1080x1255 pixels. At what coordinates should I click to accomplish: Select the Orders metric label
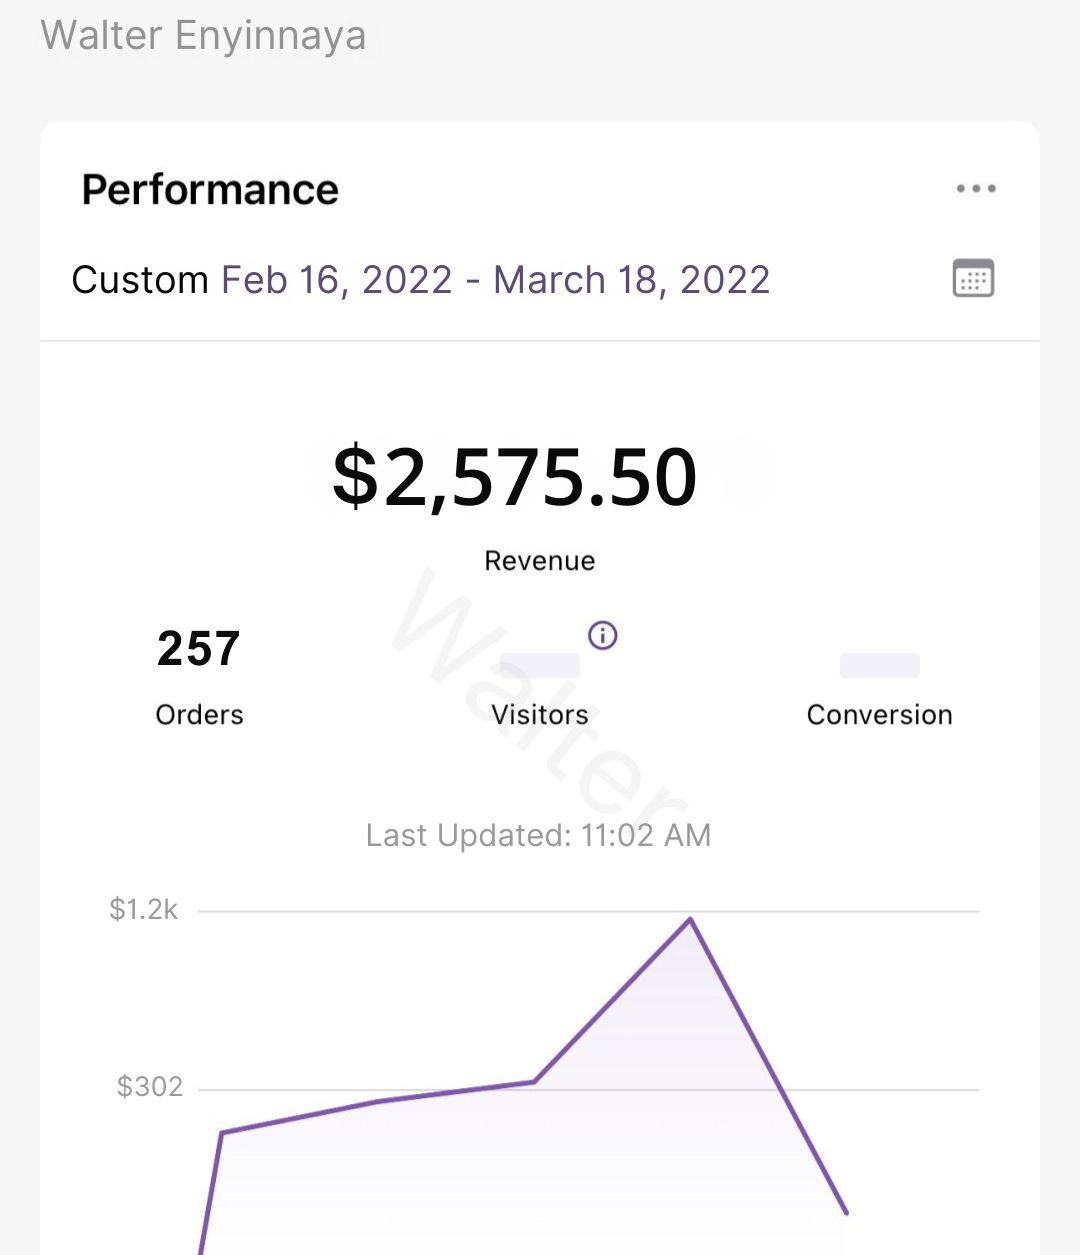(199, 715)
